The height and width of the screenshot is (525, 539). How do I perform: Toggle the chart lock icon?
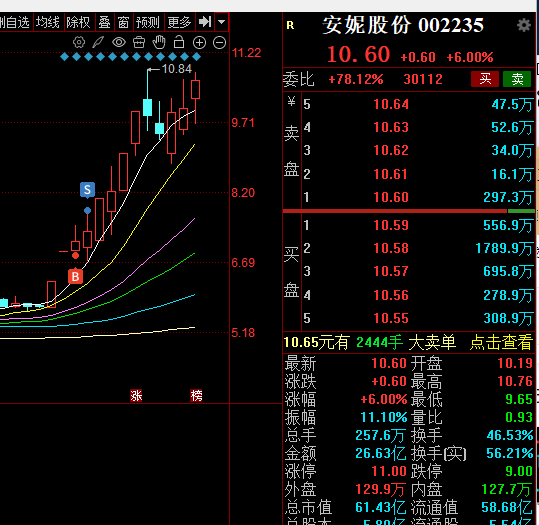[179, 42]
